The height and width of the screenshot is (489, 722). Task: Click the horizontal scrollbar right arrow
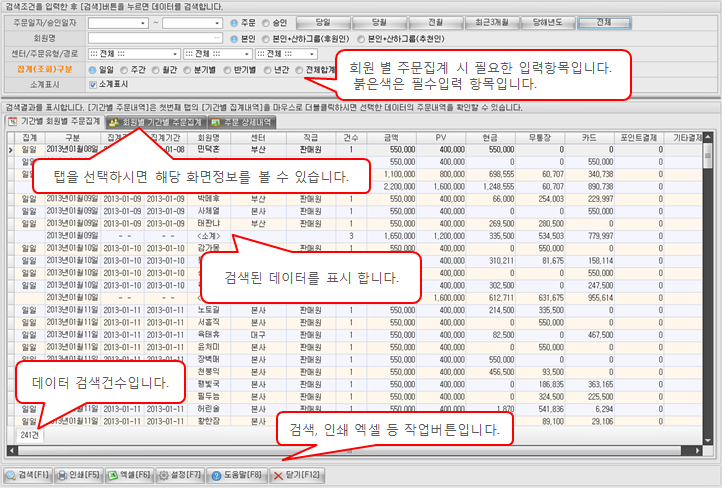click(x=698, y=450)
